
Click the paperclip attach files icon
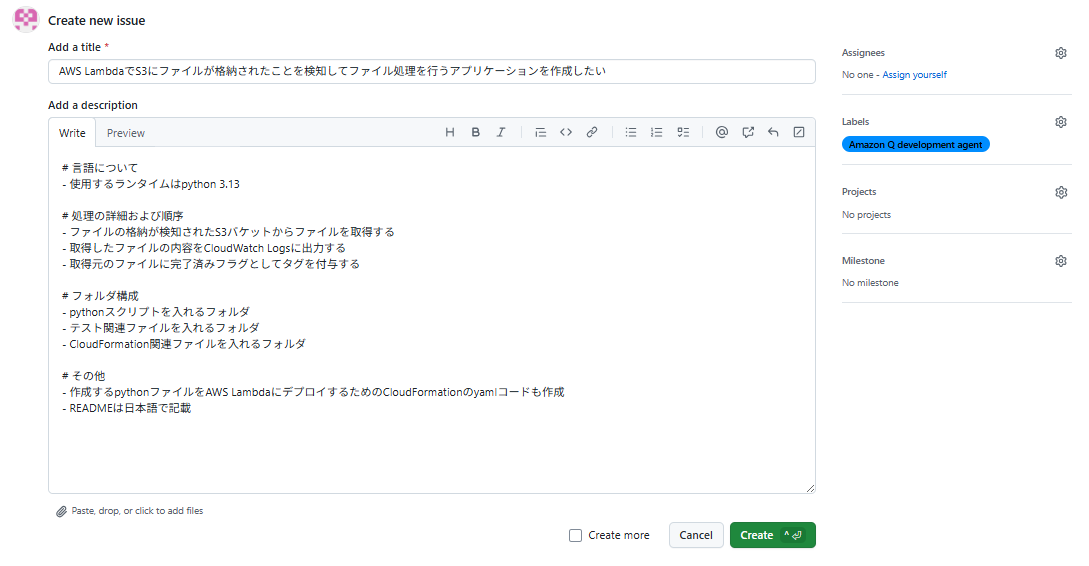[61, 511]
